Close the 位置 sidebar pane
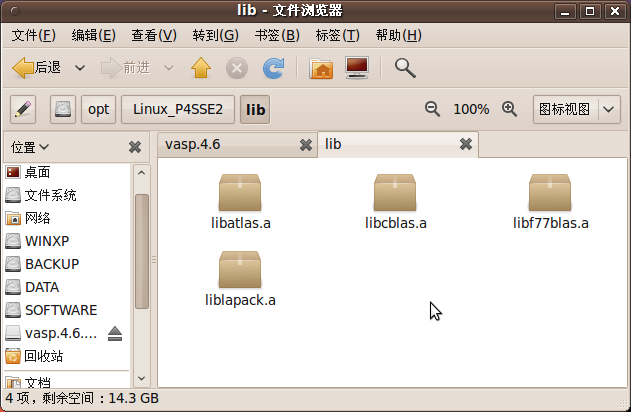Image resolution: width=631 pixels, height=412 pixels. [x=135, y=147]
